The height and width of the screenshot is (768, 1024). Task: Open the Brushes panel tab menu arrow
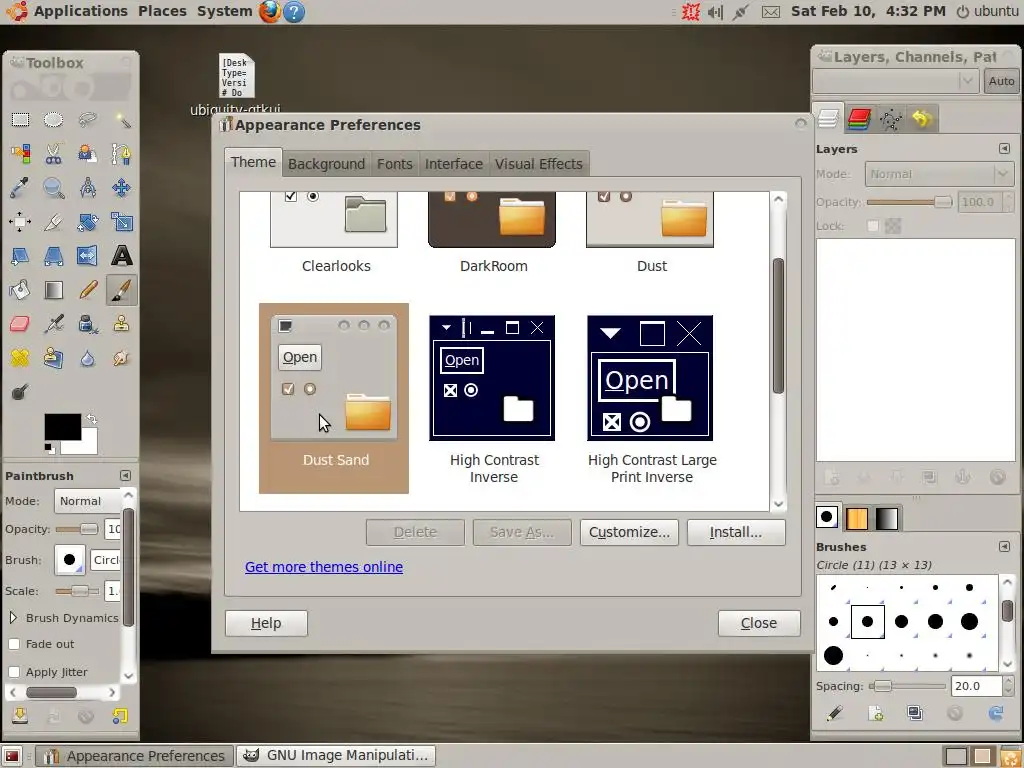click(1004, 547)
